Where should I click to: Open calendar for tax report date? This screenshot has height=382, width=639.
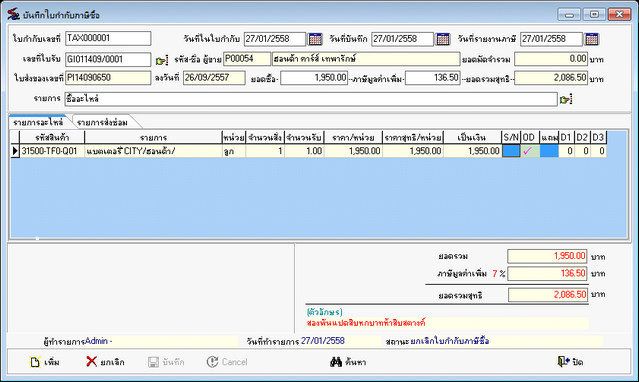(592, 39)
